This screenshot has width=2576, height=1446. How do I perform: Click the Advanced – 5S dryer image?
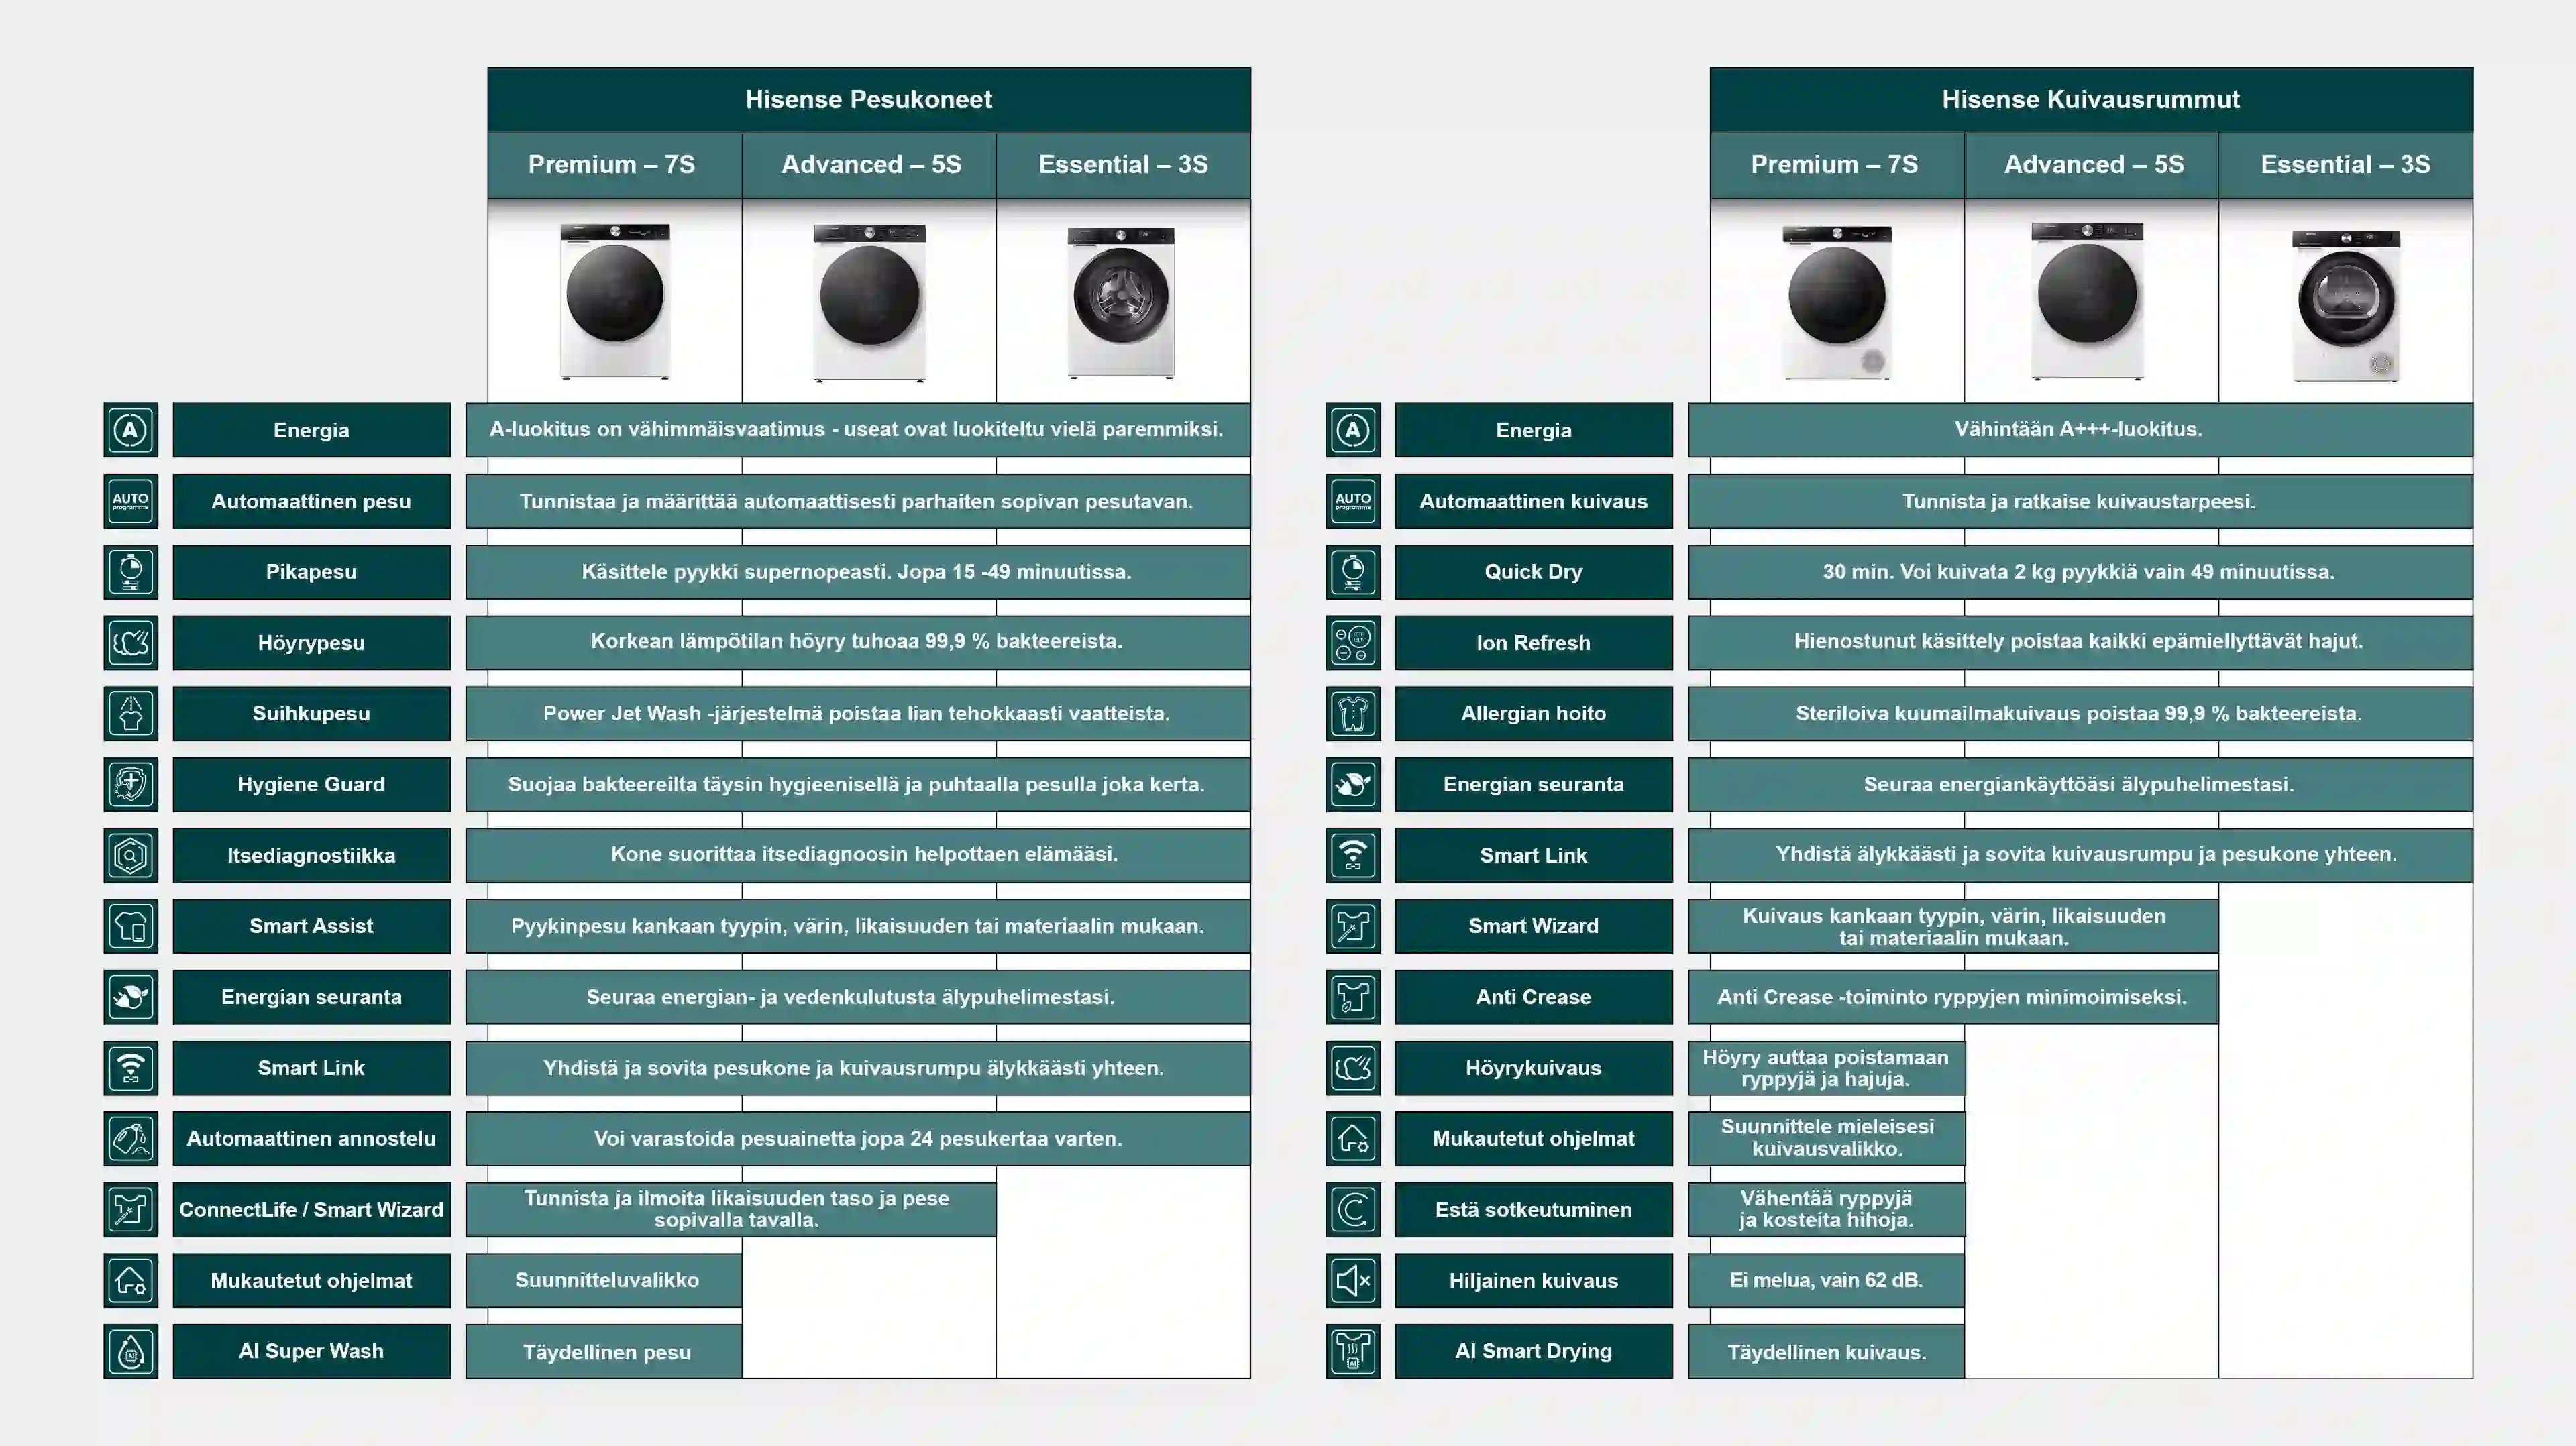click(2087, 301)
